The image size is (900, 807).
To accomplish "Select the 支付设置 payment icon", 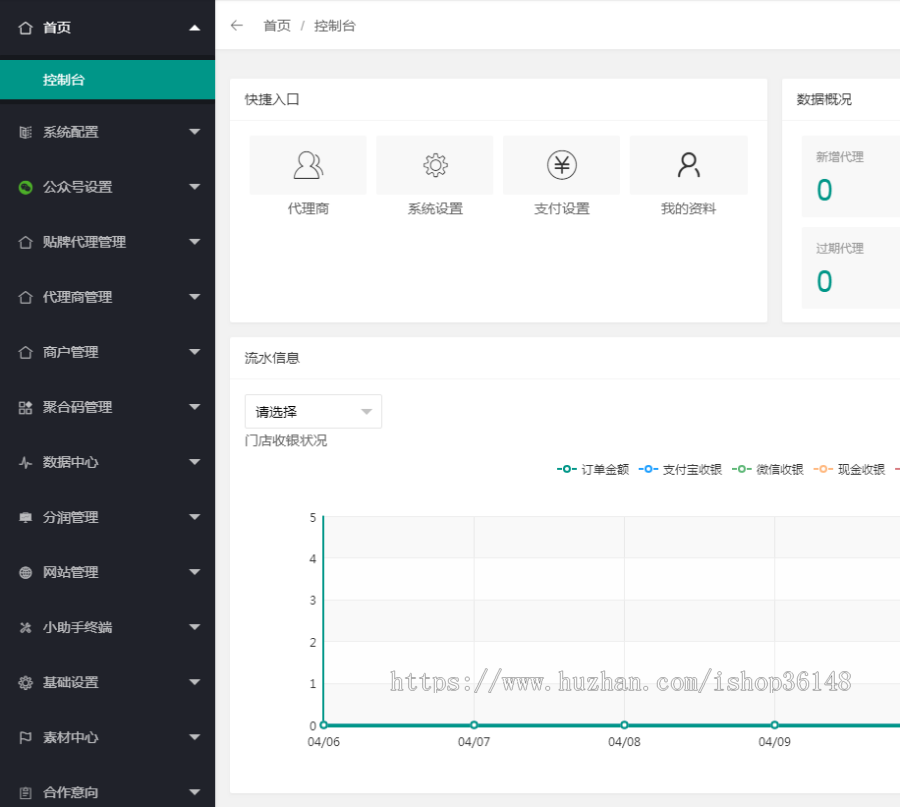I will 561,165.
